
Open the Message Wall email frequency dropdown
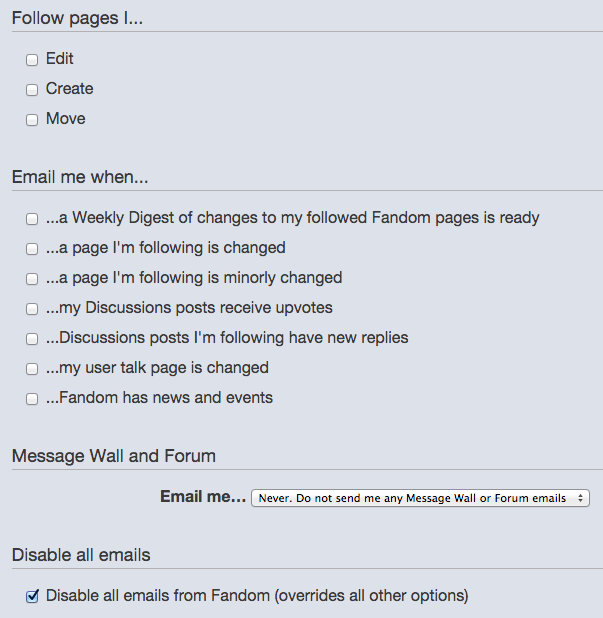click(420, 498)
